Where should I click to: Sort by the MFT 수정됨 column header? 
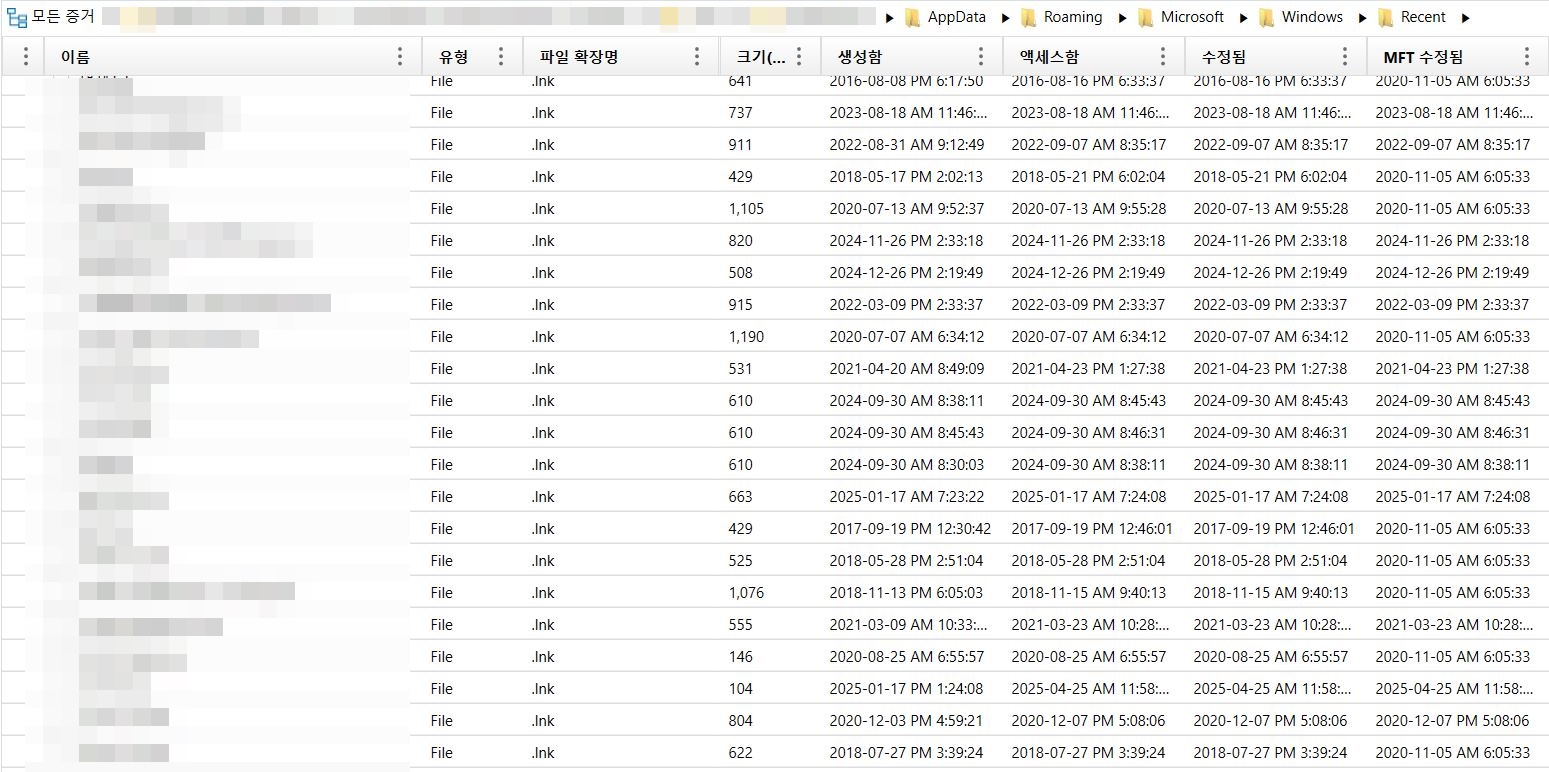[x=1423, y=57]
